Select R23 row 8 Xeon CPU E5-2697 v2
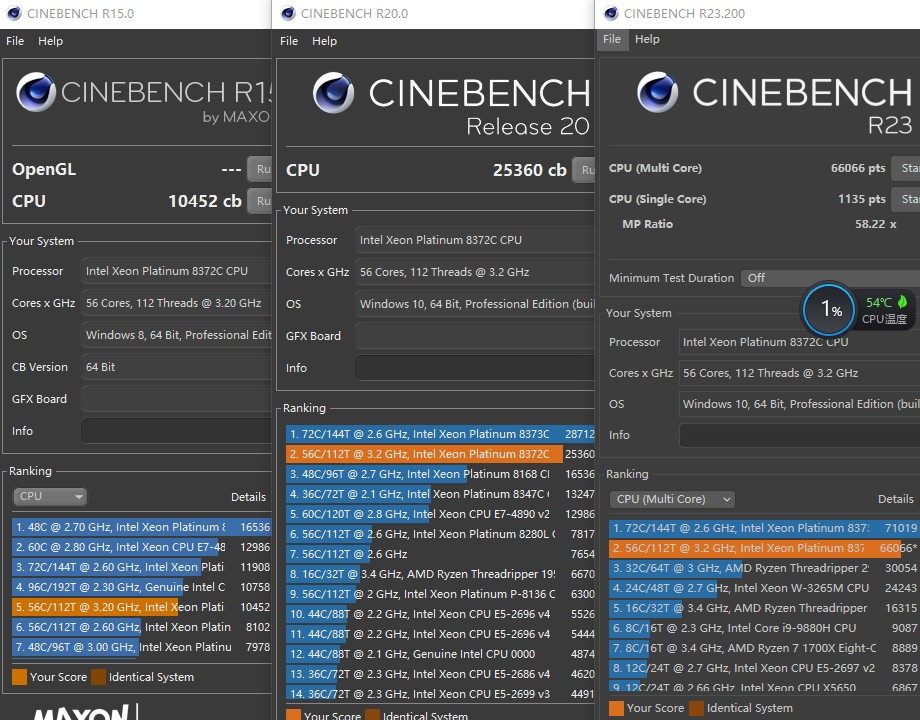Screen dimensions: 920x720 (x=764, y=668)
